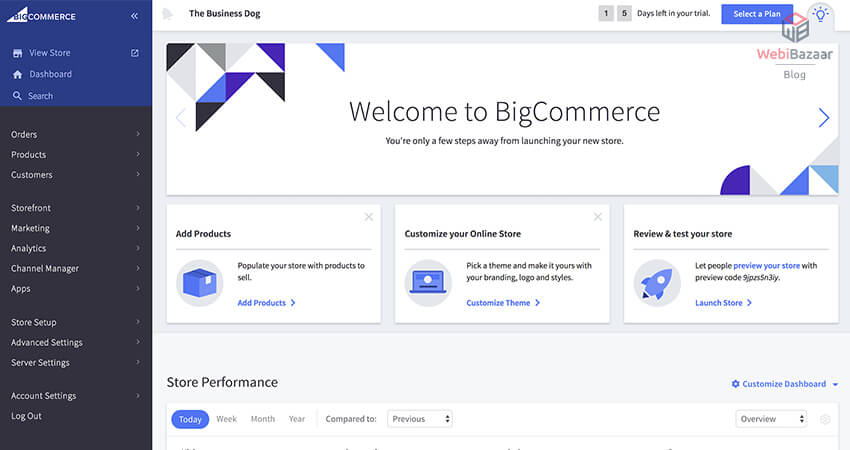Switch performance range to Month
This screenshot has height=450, width=850.
pyautogui.click(x=263, y=419)
